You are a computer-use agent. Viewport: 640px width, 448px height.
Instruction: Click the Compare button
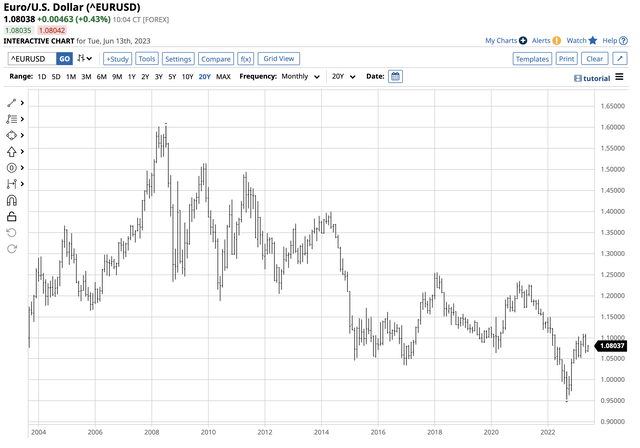(x=216, y=59)
